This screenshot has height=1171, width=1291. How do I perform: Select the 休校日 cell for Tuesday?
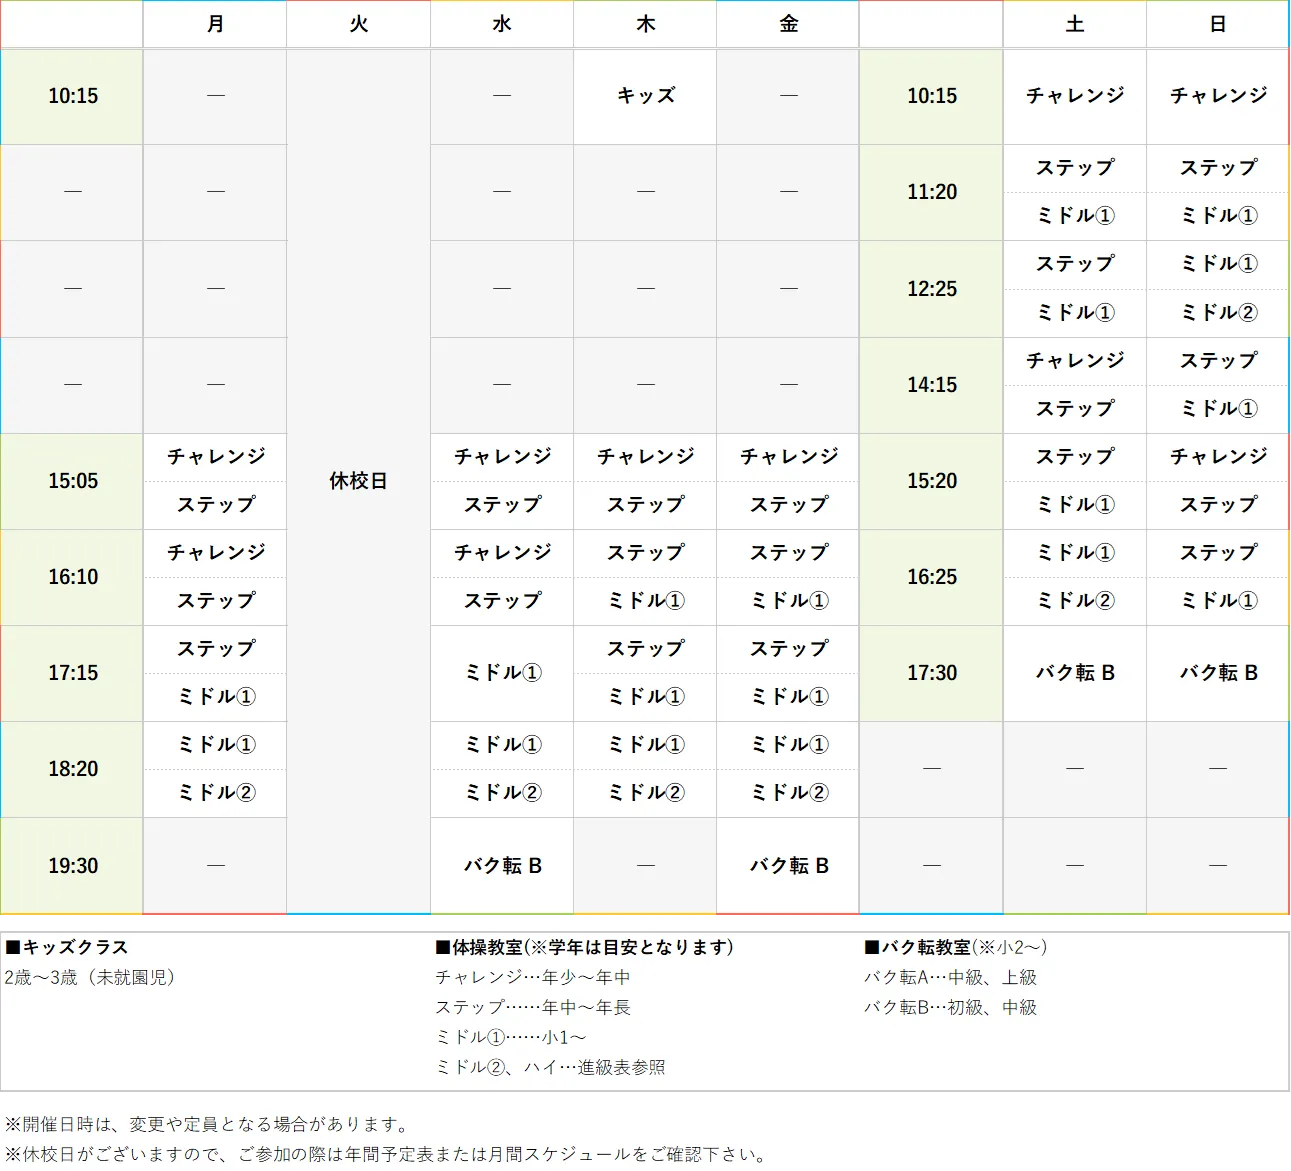coord(358,481)
